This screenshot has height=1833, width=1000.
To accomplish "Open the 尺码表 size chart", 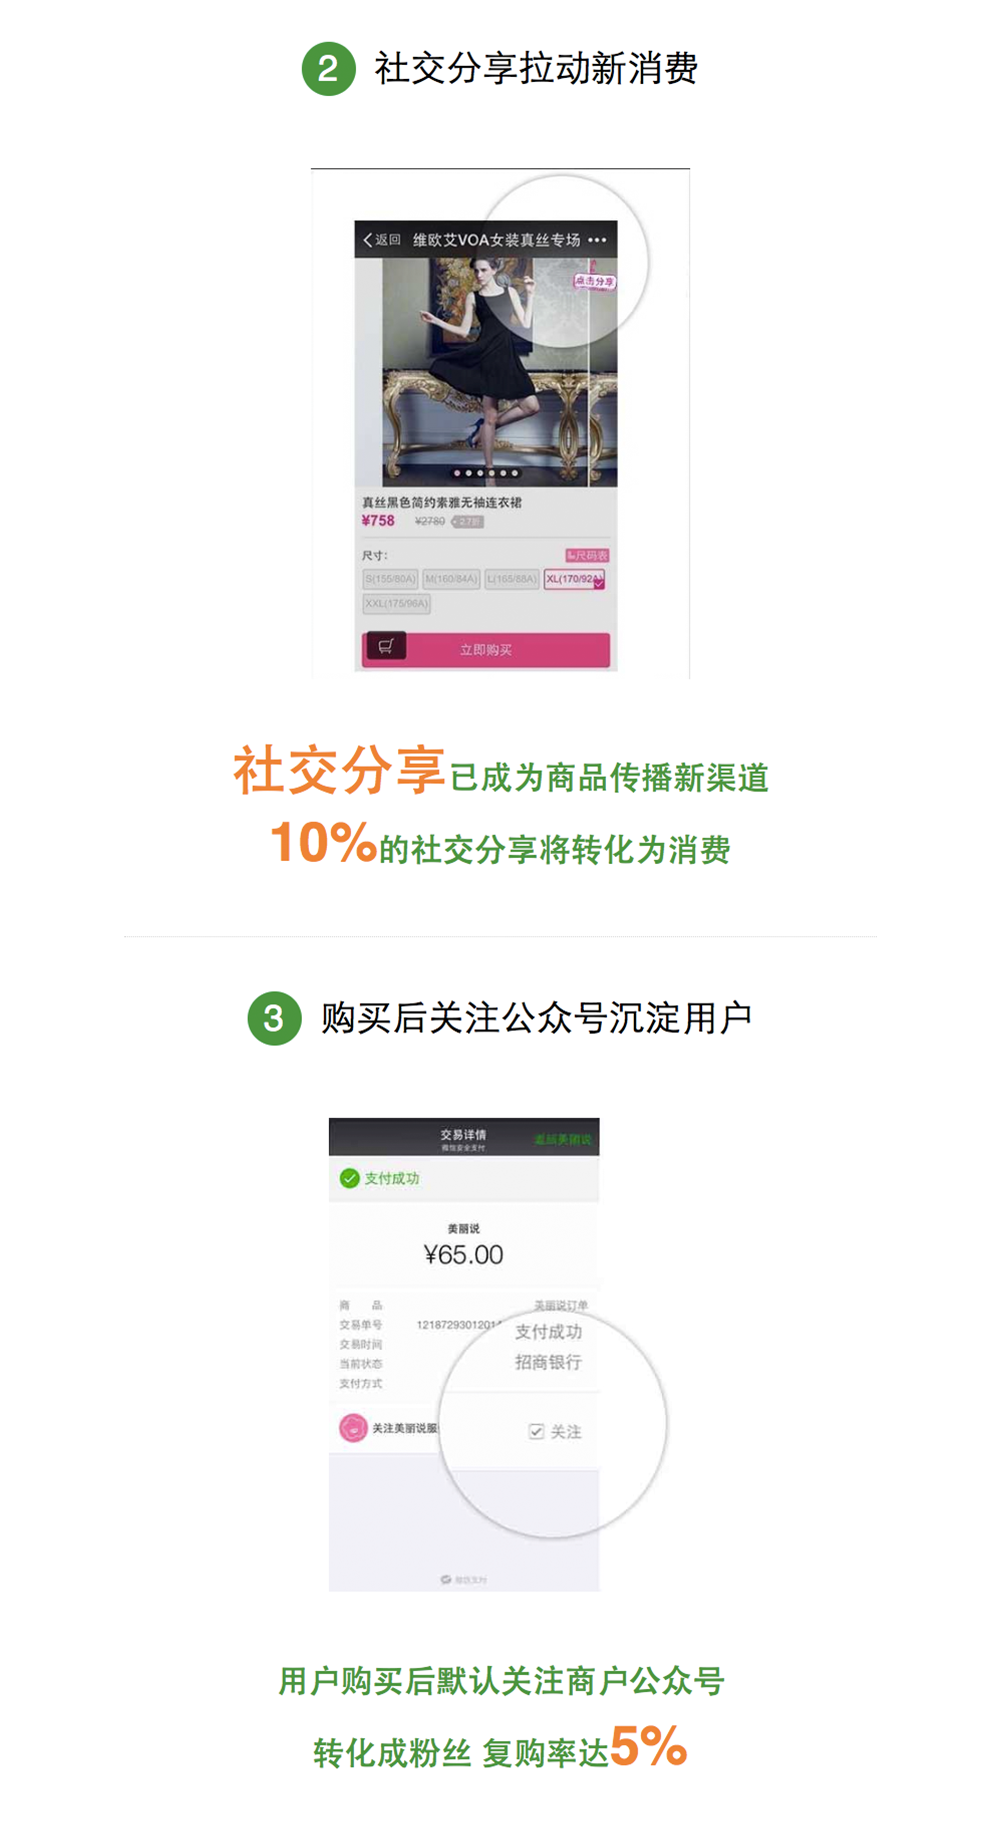I will pyautogui.click(x=587, y=555).
